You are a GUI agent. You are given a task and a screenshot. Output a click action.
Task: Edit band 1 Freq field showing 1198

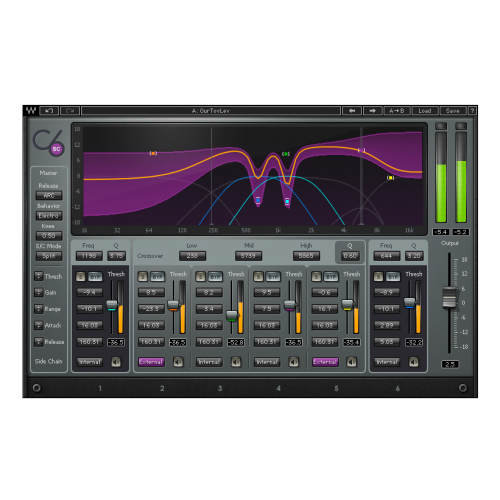[89, 256]
